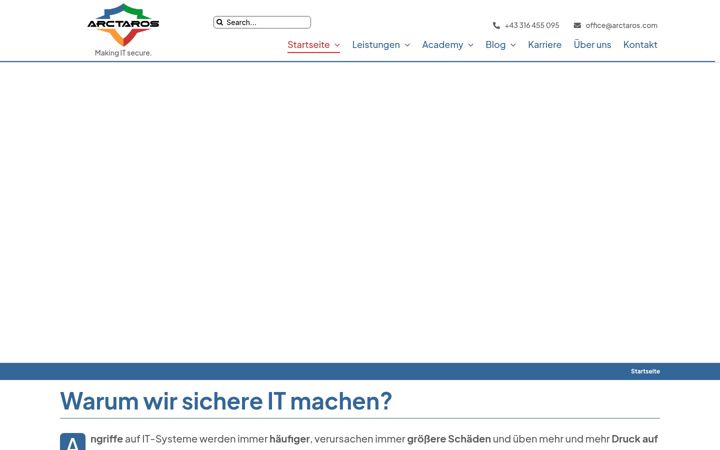Screen dimensions: 720x450
Task: Click the bold text 'größere Schäden'
Action: [x=449, y=439]
